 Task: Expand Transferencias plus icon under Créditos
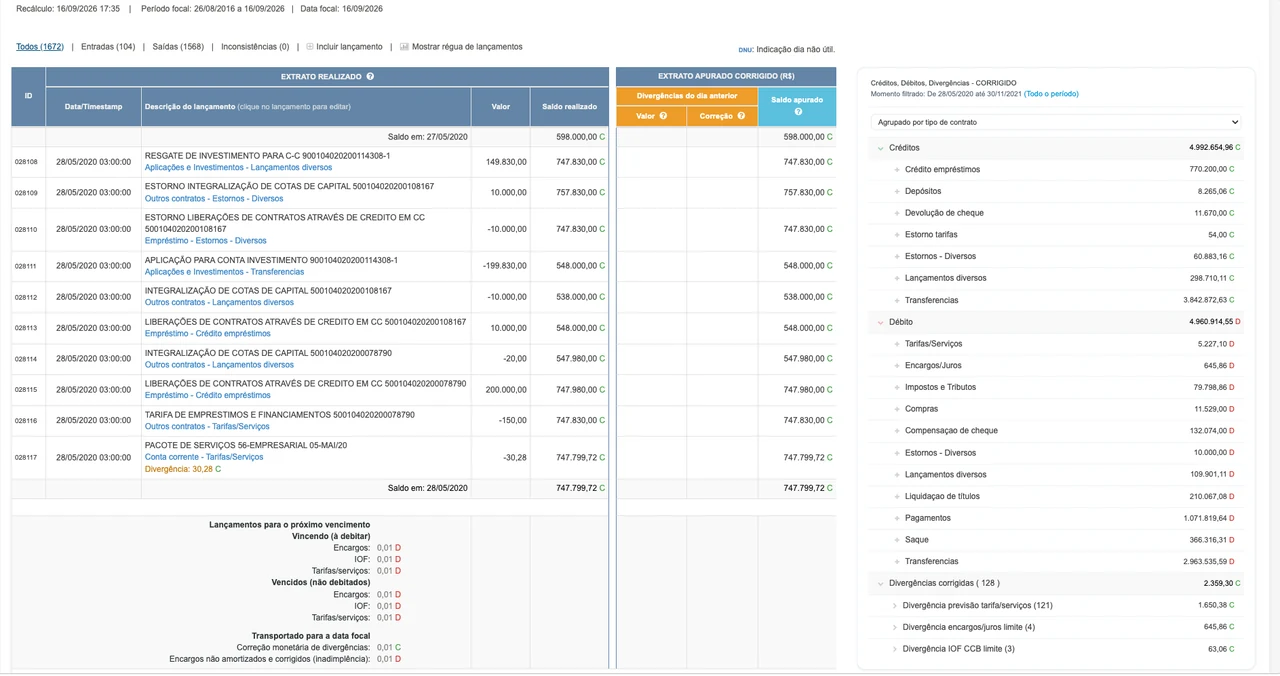click(x=897, y=300)
